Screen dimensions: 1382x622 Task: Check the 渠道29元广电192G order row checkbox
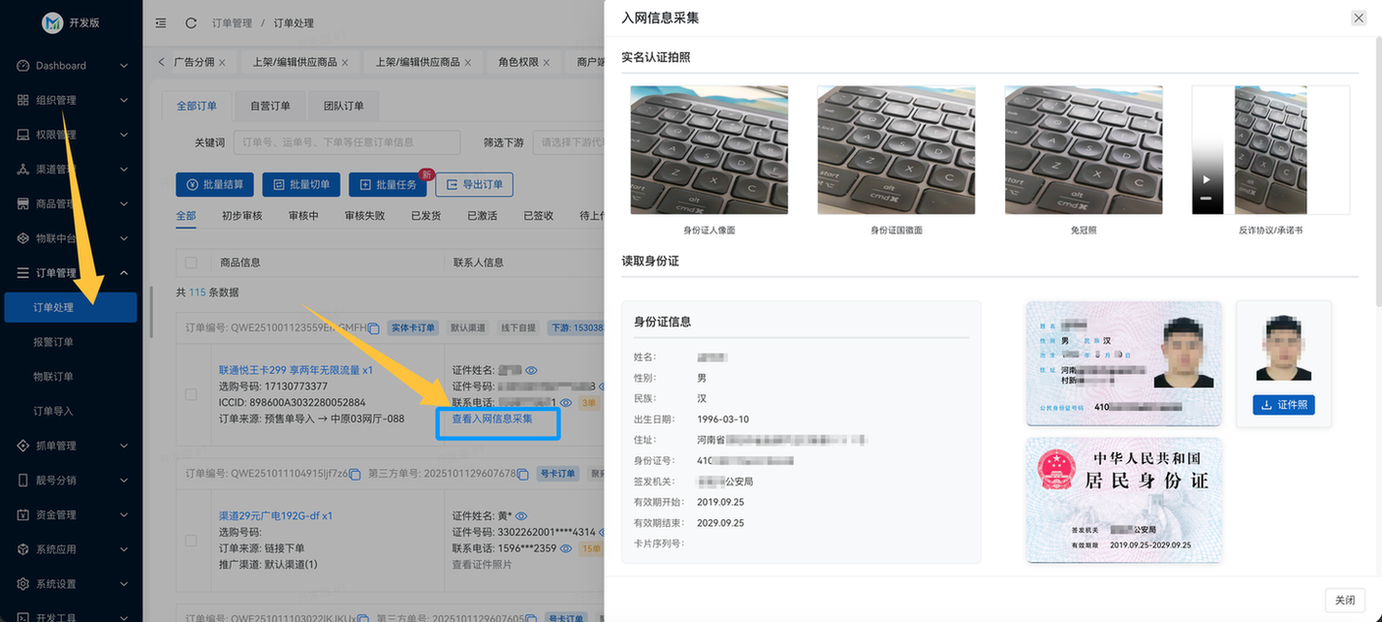click(x=191, y=540)
